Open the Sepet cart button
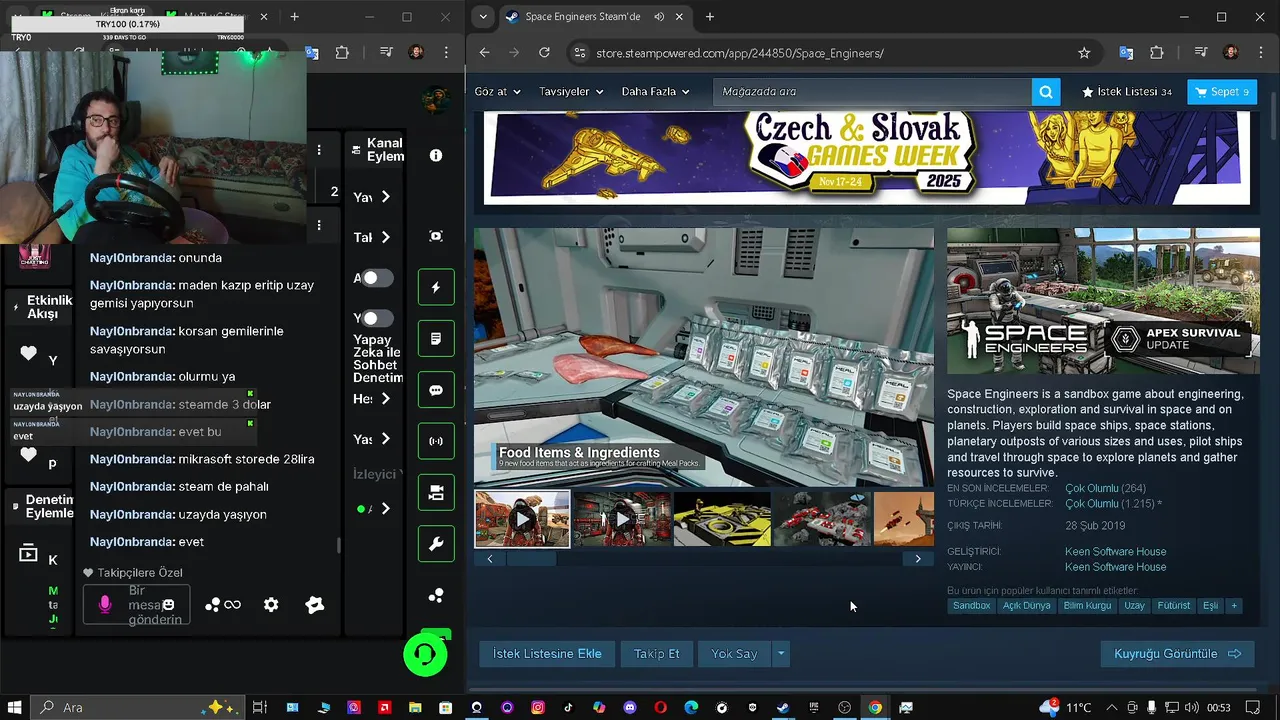 click(x=1222, y=91)
